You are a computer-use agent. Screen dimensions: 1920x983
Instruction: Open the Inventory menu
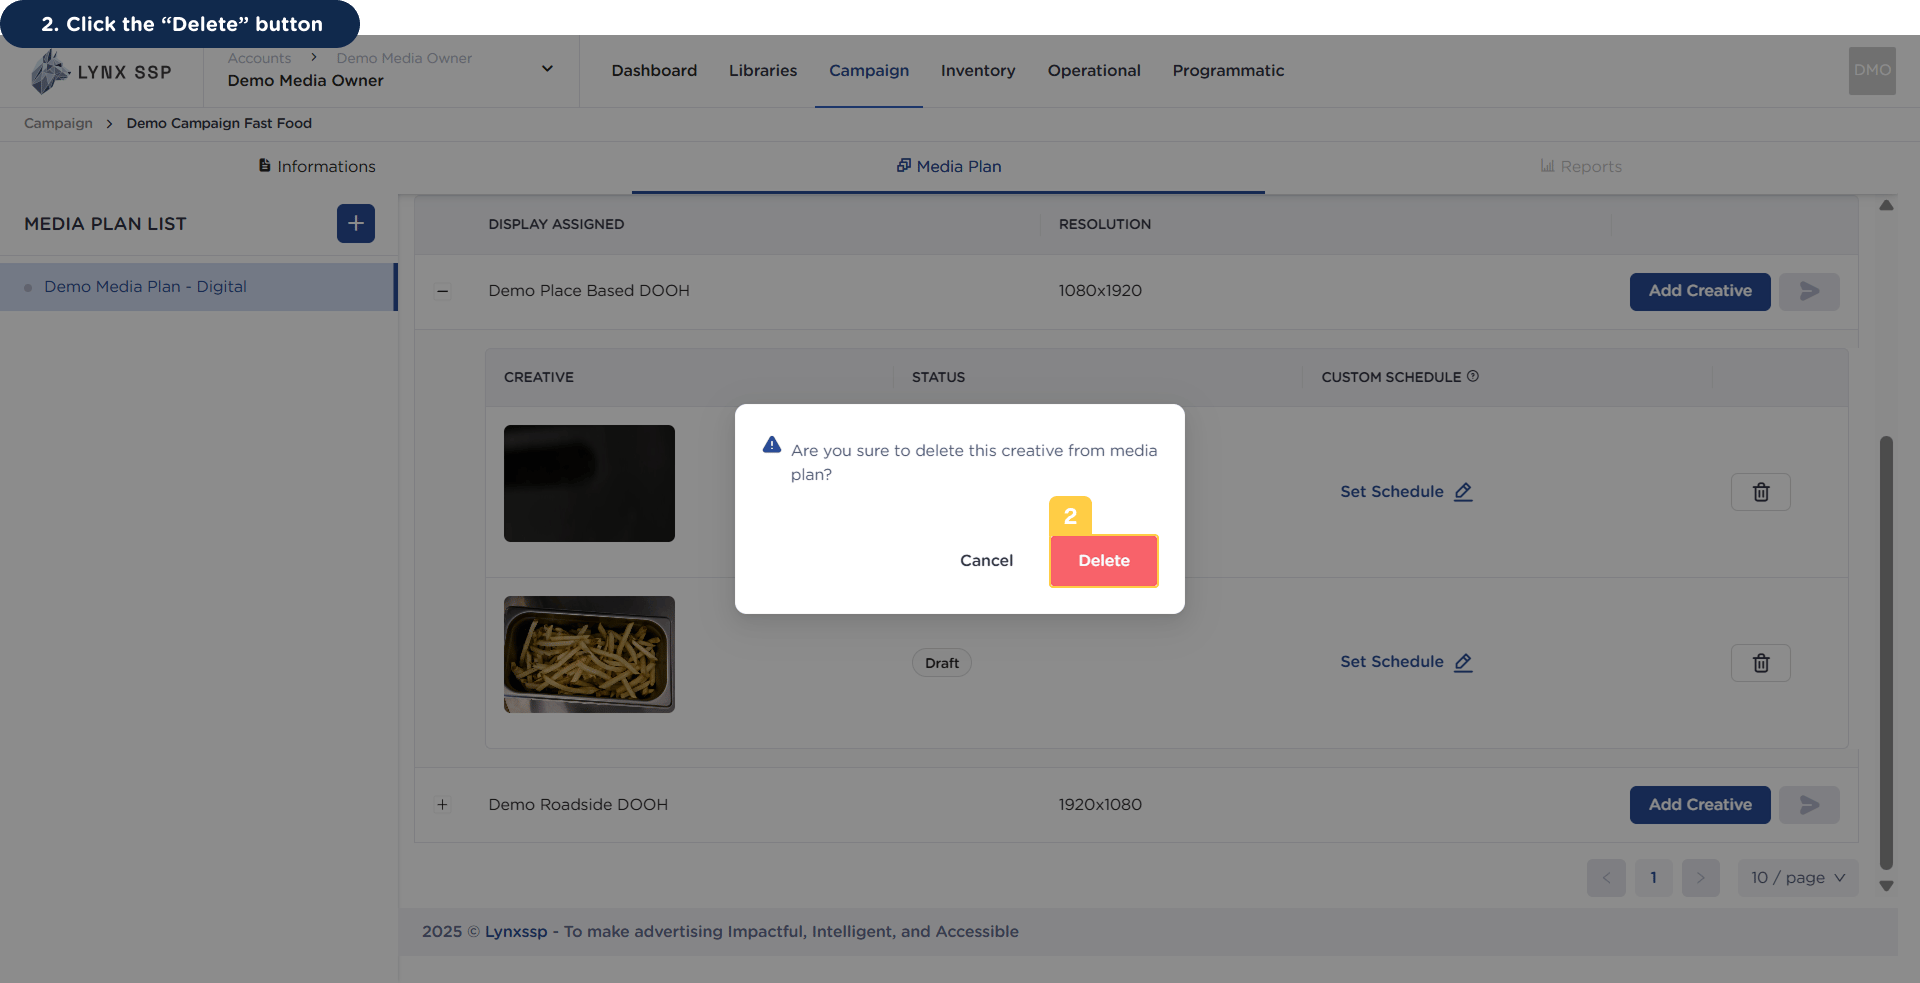978,71
